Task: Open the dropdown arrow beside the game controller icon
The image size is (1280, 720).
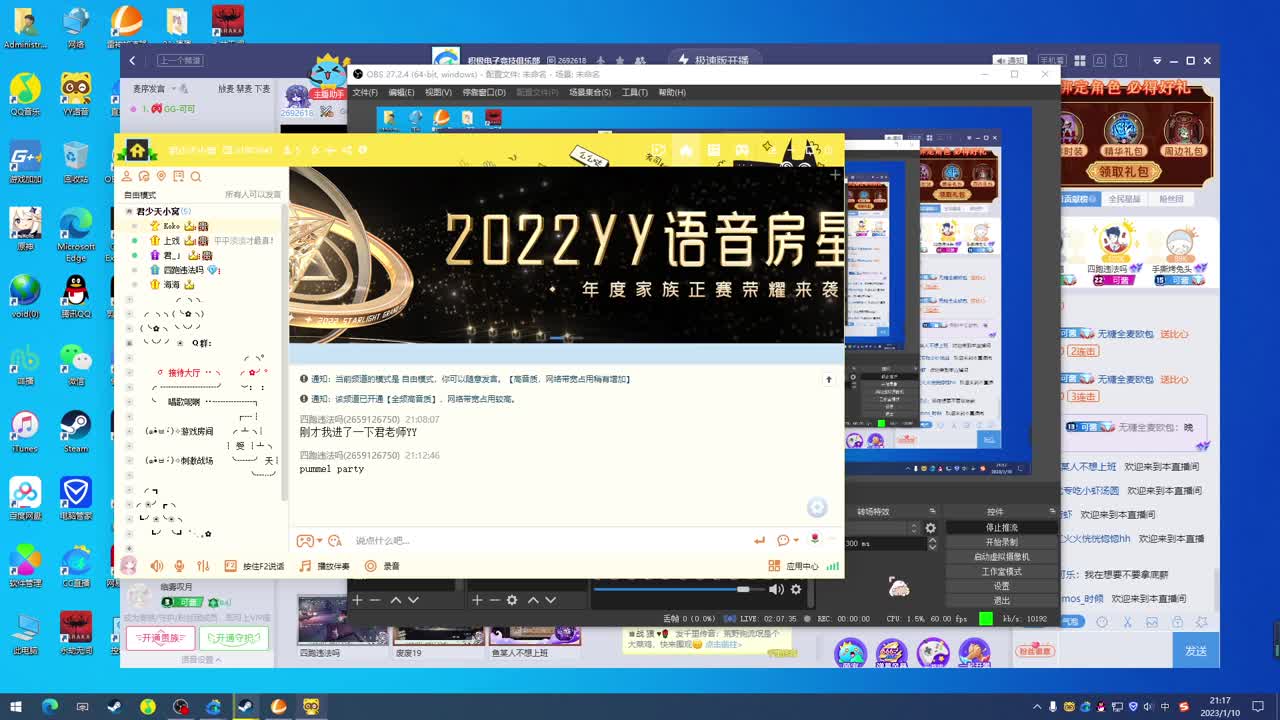Action: click(319, 541)
